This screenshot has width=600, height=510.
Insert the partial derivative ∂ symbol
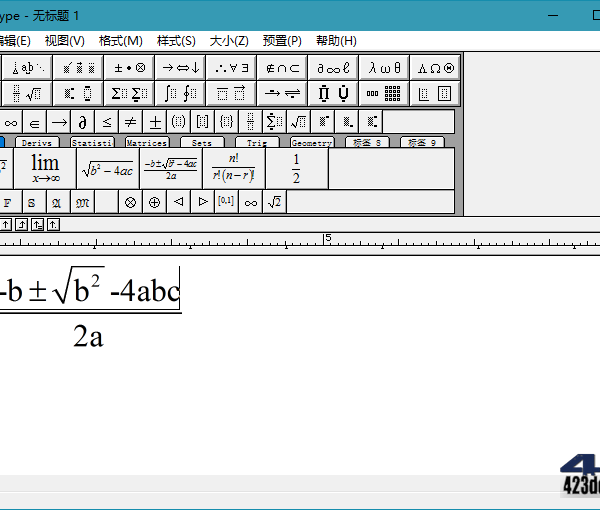point(84,122)
